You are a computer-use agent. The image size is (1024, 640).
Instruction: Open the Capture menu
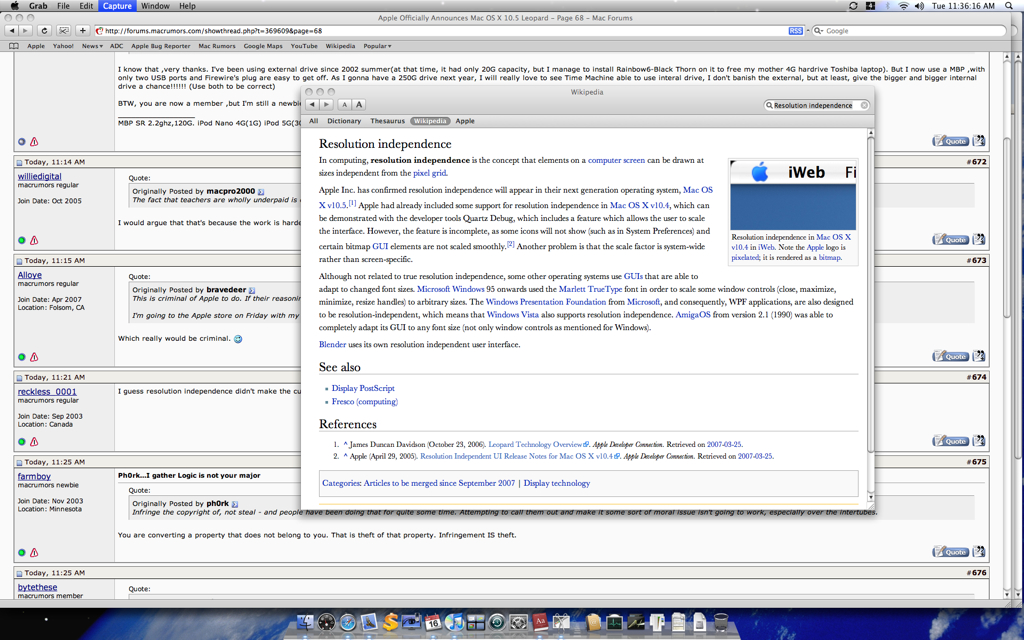tap(117, 6)
